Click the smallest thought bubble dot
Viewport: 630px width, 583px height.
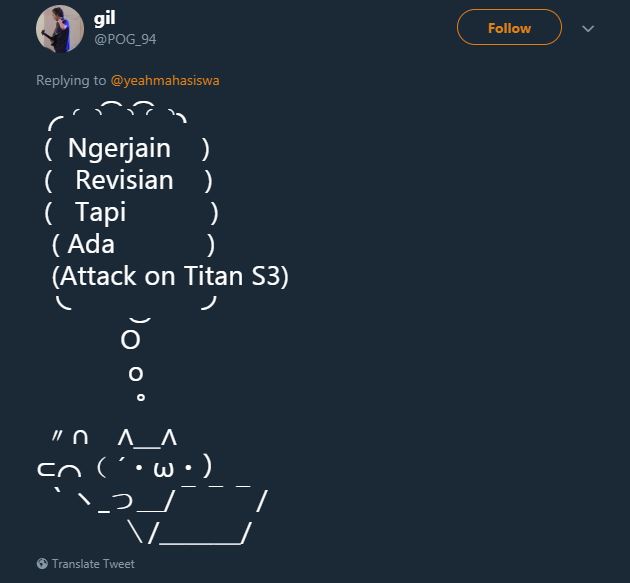pos(140,398)
